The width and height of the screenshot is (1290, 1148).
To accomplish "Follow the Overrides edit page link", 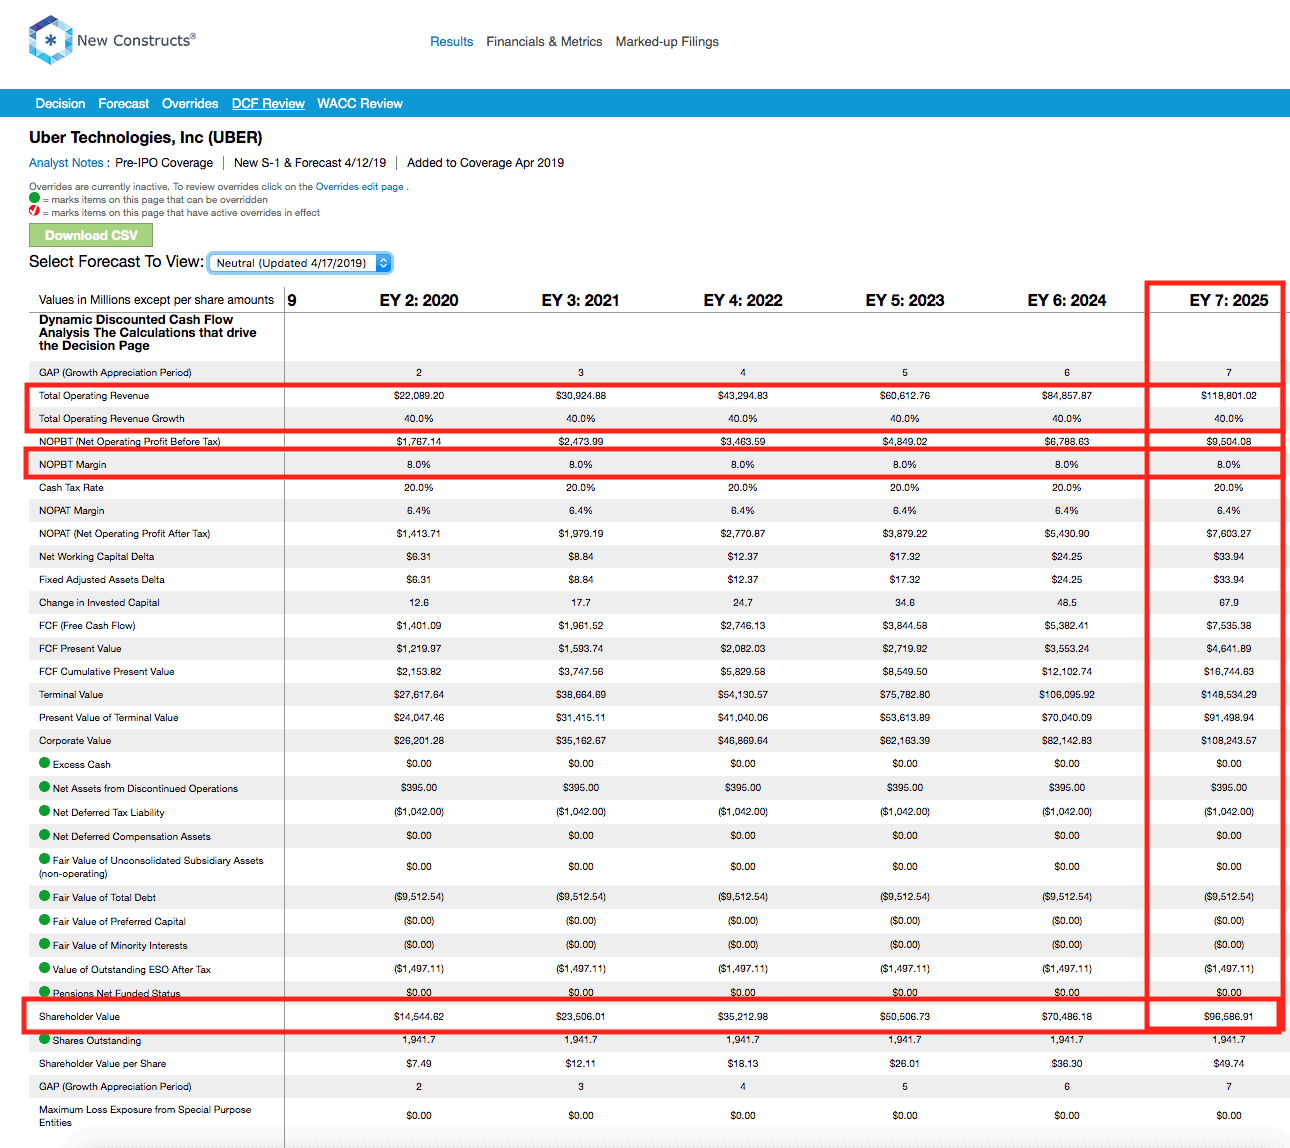I will pyautogui.click(x=360, y=187).
